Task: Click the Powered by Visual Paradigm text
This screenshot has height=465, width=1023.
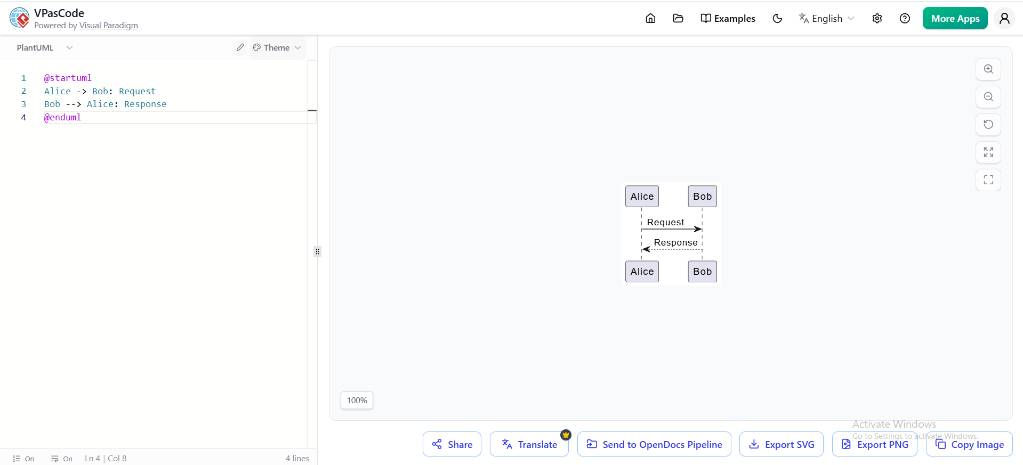Action: coord(85,25)
